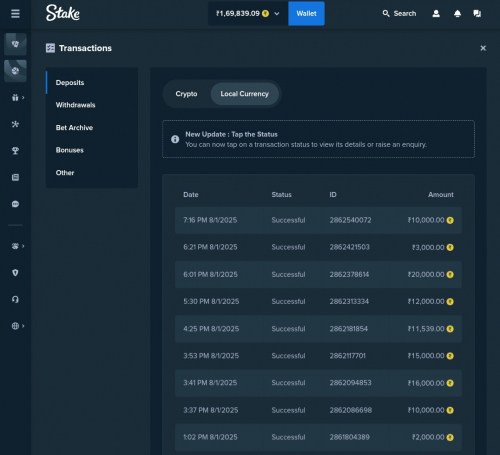Click transaction ID 2862378614
The image size is (500, 455).
[349, 274]
